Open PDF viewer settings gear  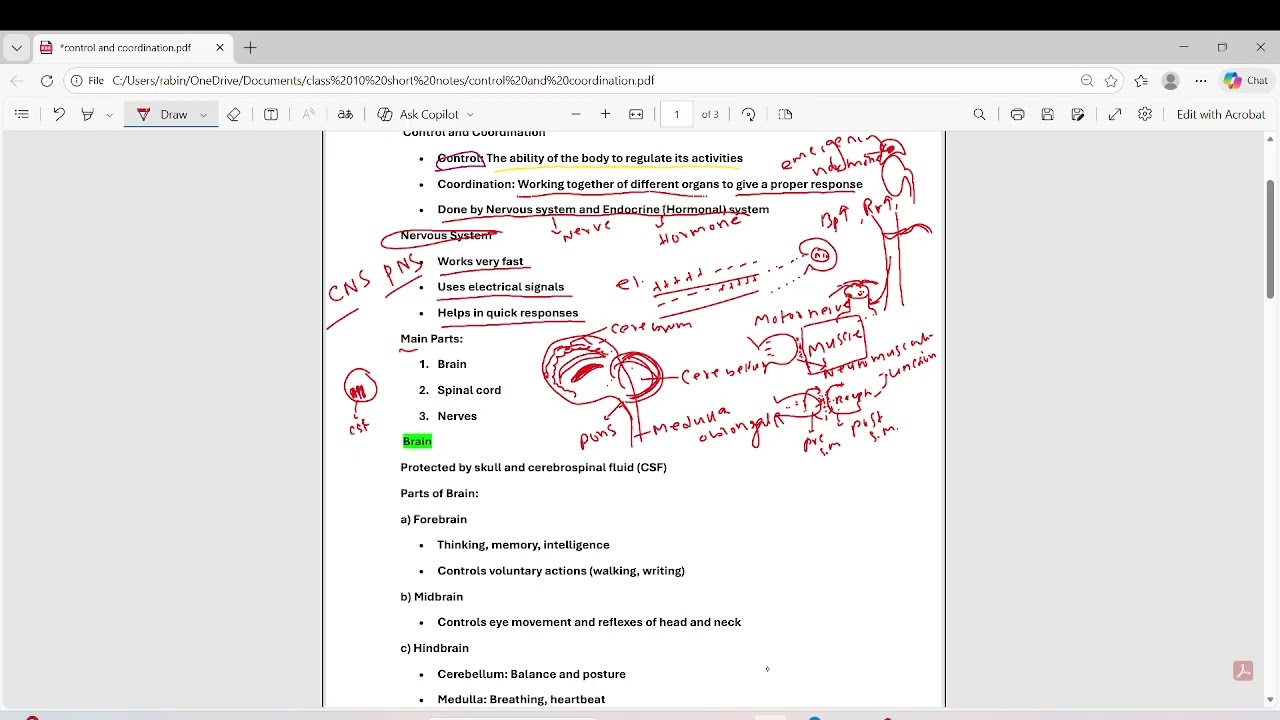(1145, 115)
